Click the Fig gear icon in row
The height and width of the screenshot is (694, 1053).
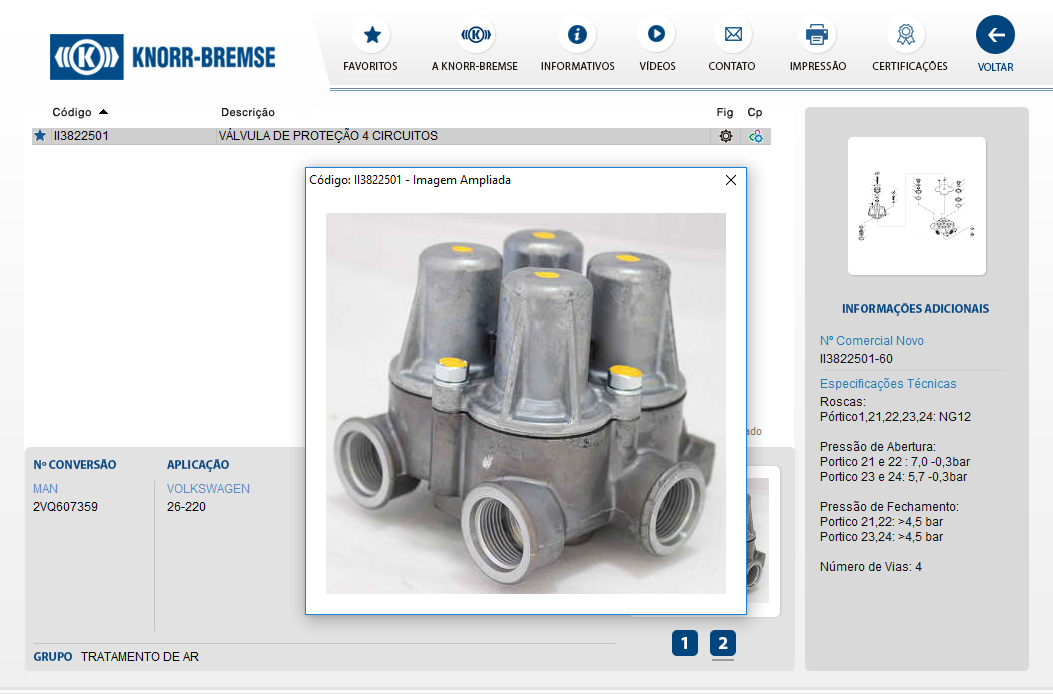726,136
